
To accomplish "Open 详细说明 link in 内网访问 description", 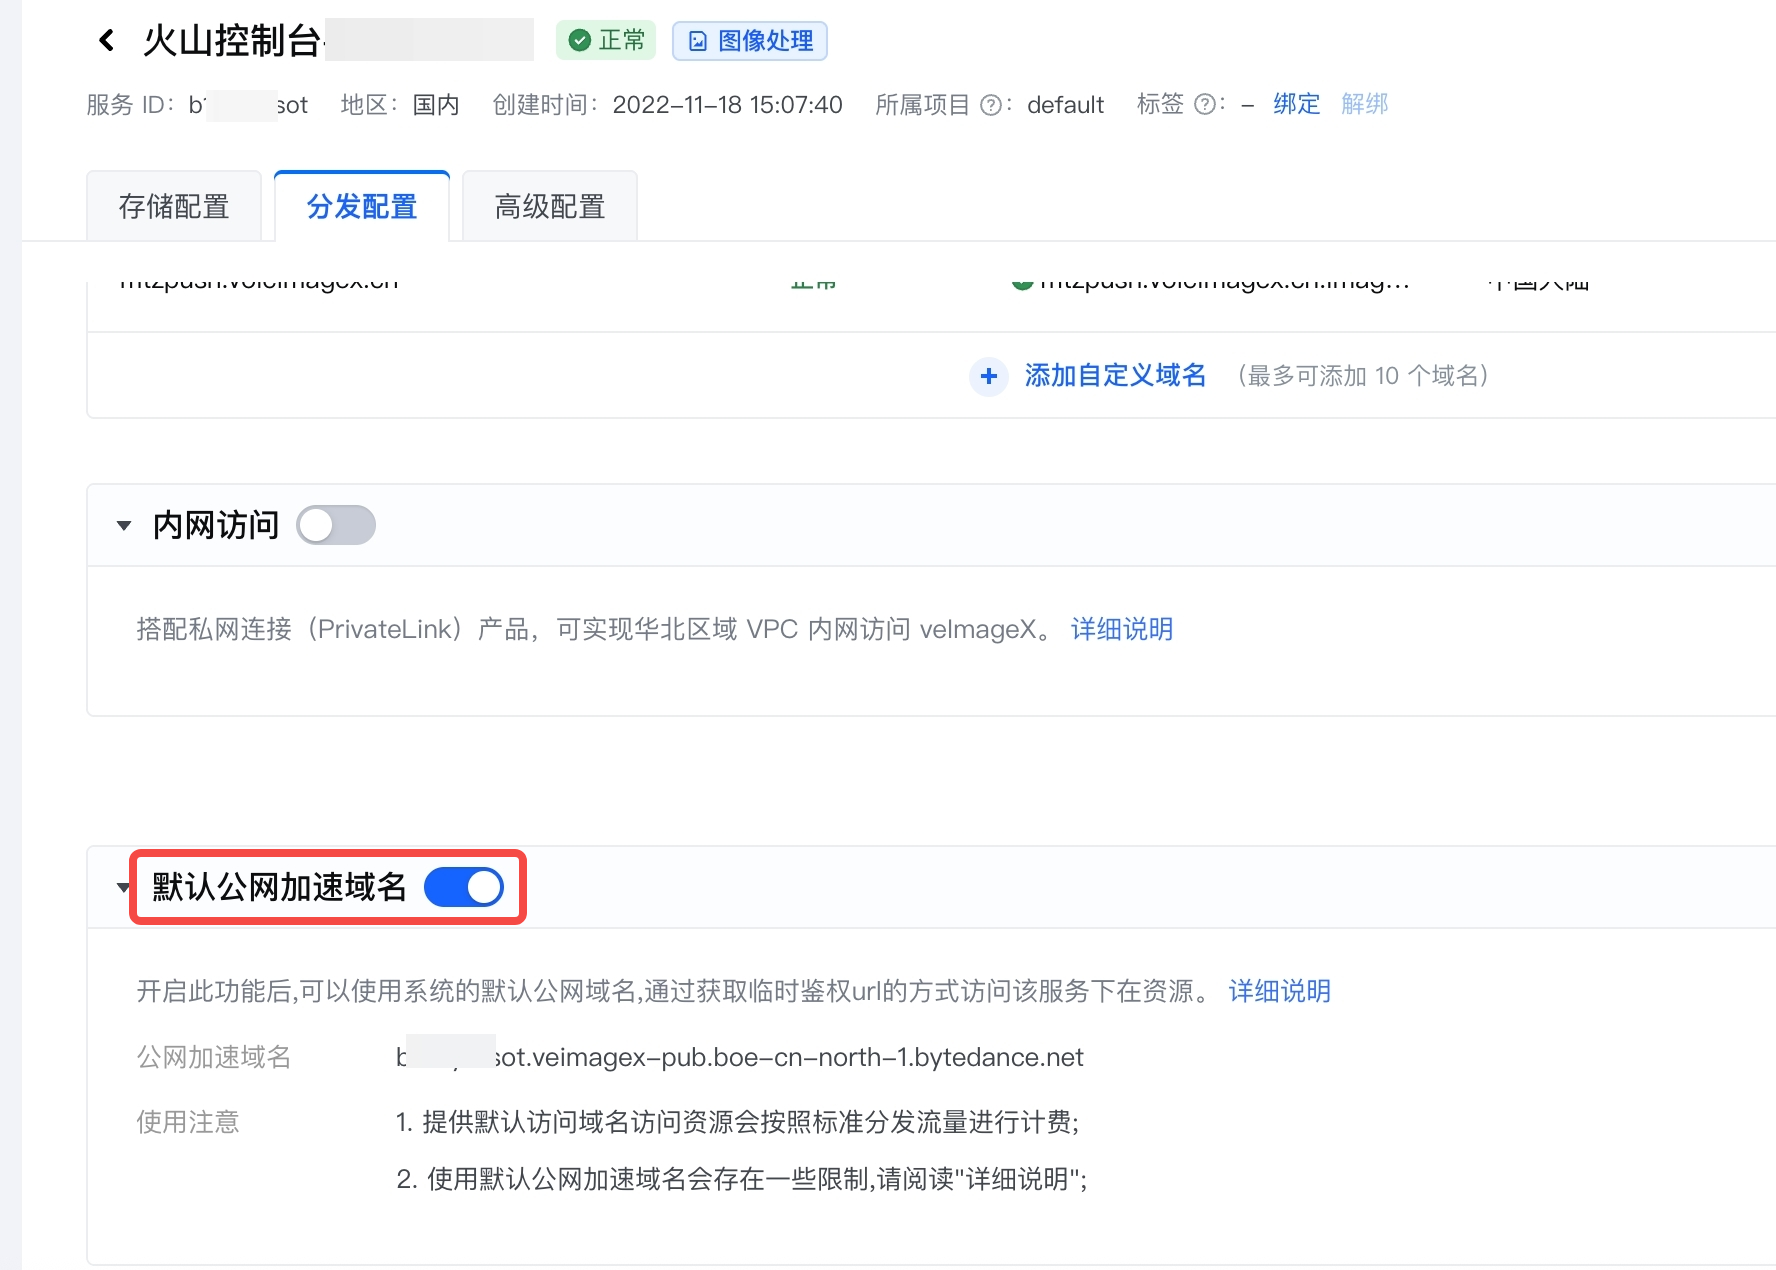I will (x=1121, y=629).
